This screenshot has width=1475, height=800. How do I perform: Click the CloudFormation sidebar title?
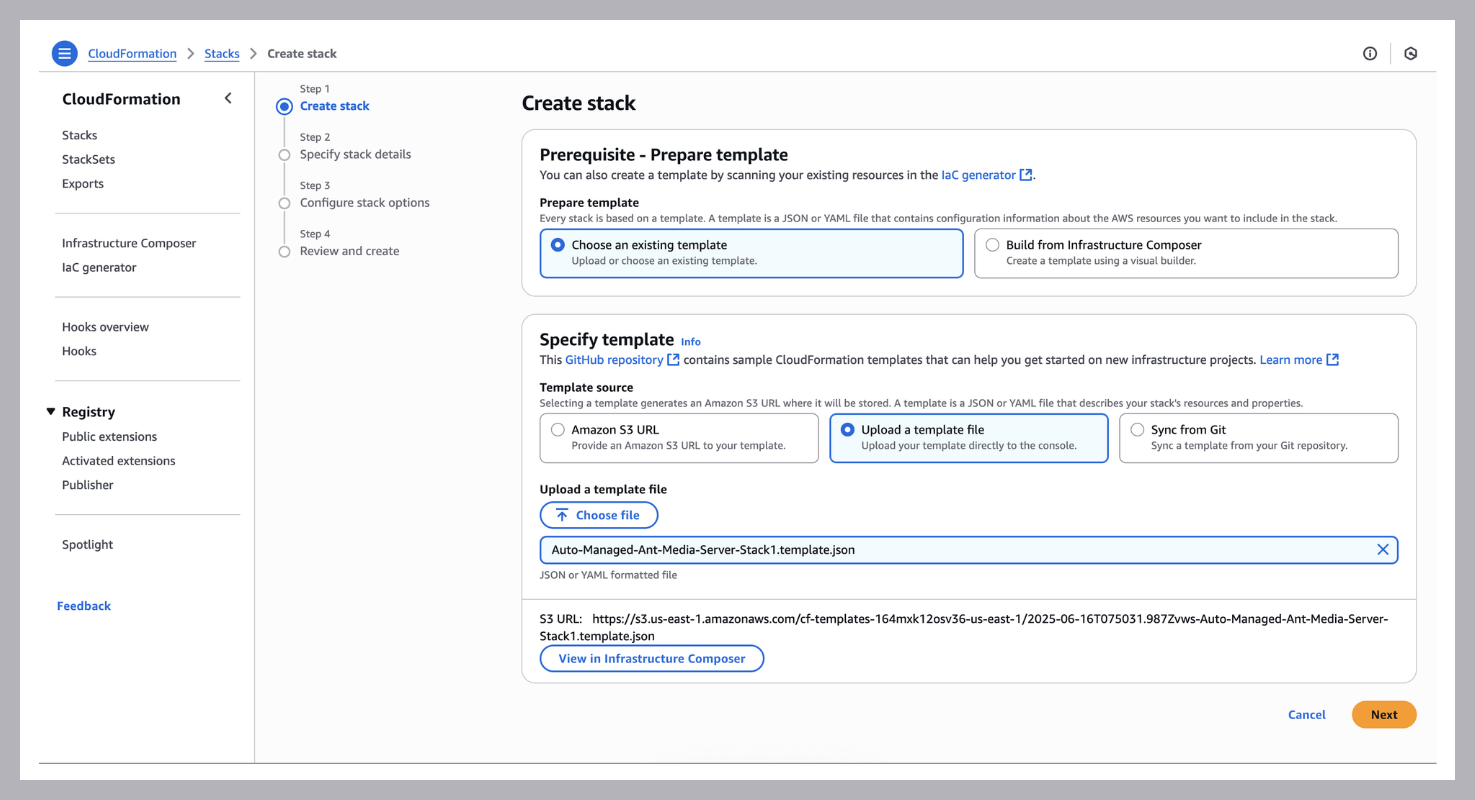(121, 99)
